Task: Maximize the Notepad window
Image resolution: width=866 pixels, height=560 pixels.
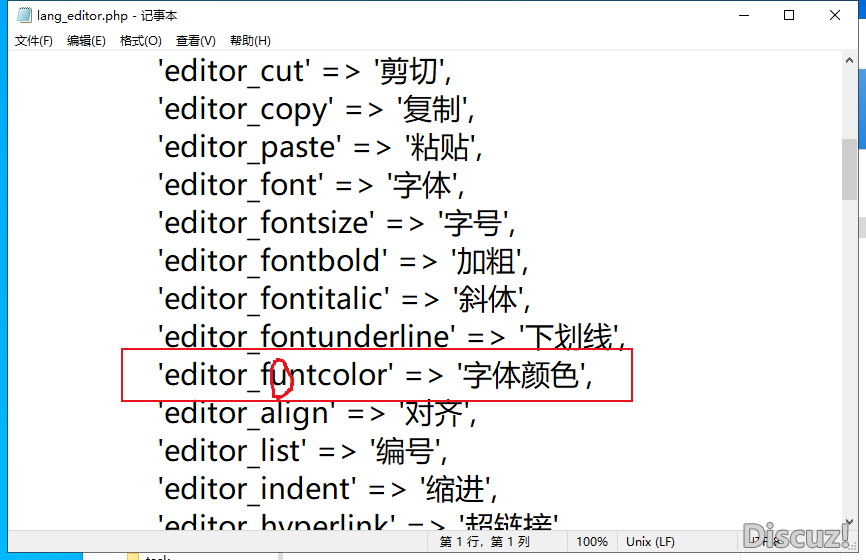Action: click(789, 15)
